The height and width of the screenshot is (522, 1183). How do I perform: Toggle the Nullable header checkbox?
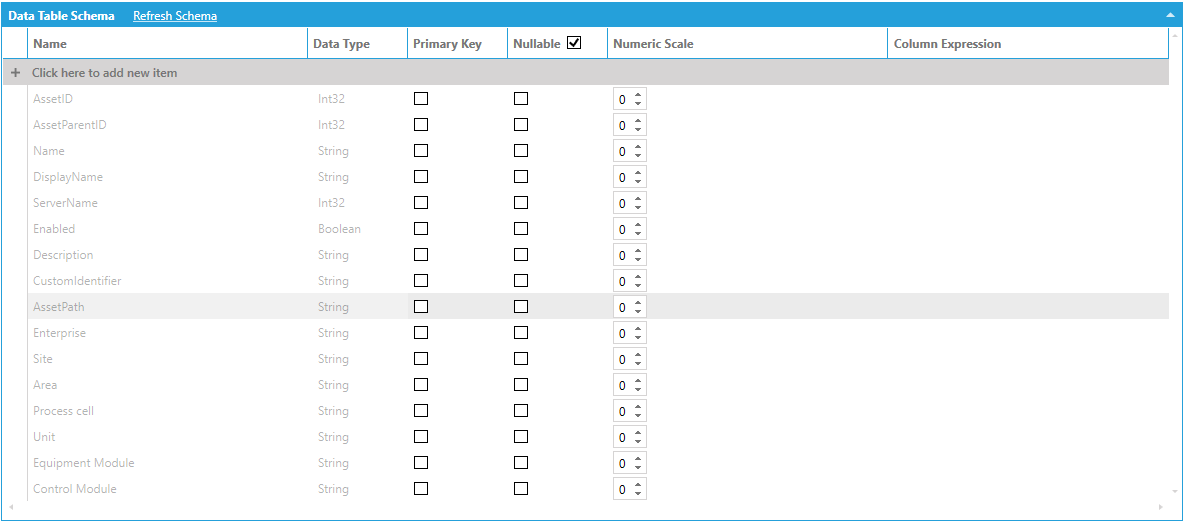click(x=574, y=43)
